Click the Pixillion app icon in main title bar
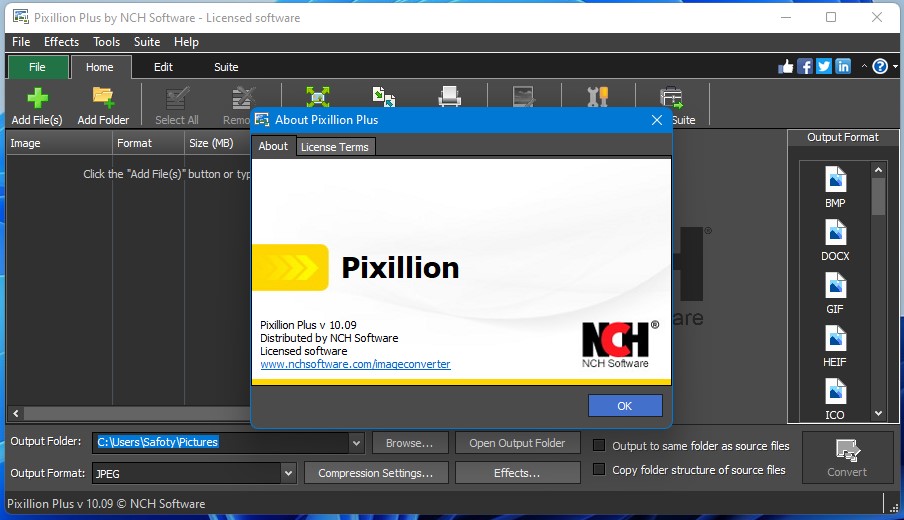The image size is (904, 520). click(21, 17)
